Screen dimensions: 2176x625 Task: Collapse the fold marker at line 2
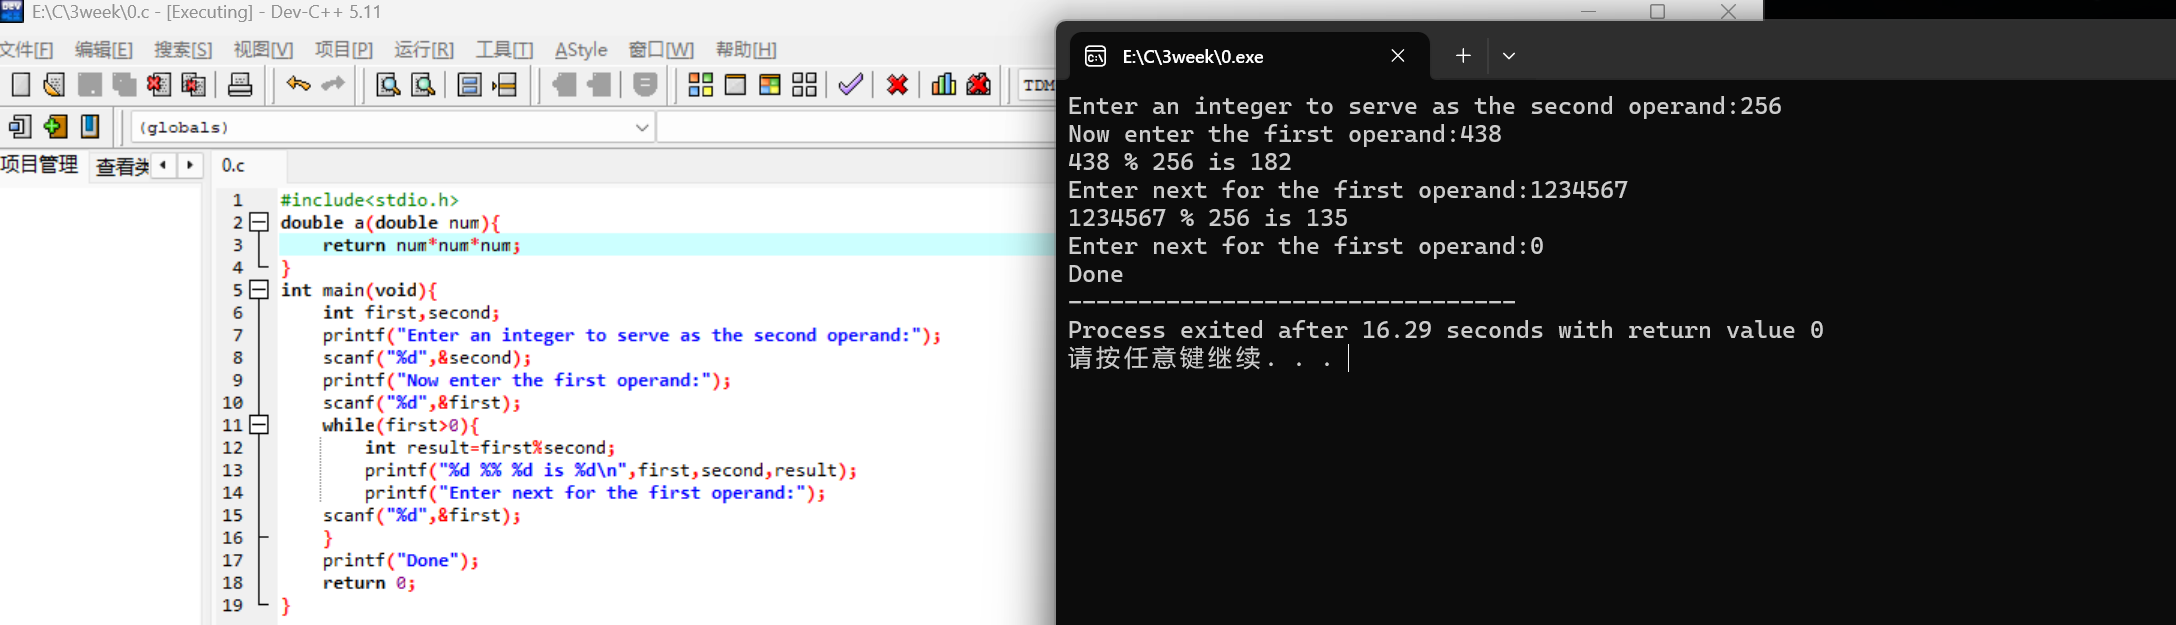(259, 222)
